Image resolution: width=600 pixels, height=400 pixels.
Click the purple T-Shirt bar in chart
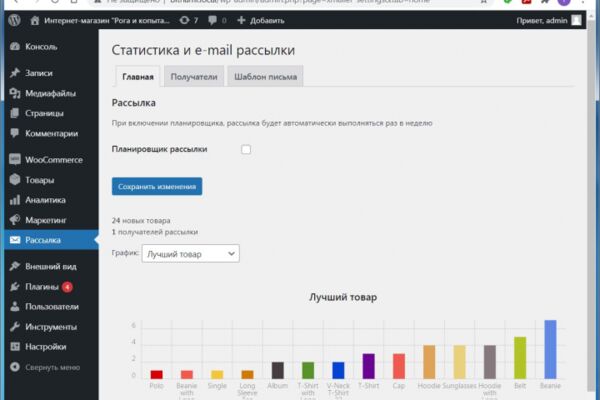click(368, 366)
